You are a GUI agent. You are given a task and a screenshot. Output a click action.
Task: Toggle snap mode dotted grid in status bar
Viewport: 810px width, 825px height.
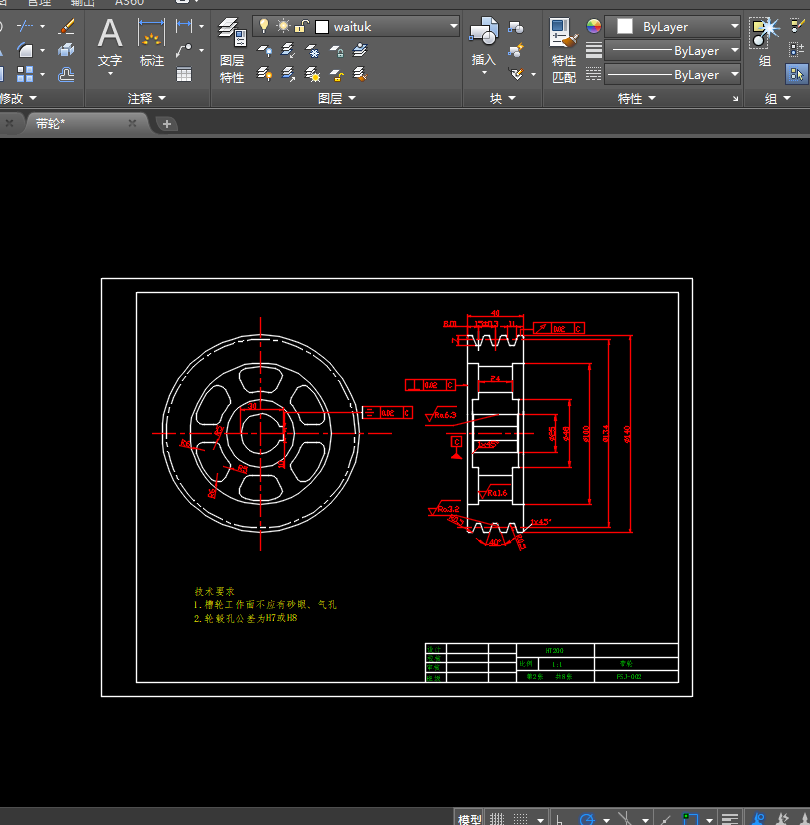(521, 819)
